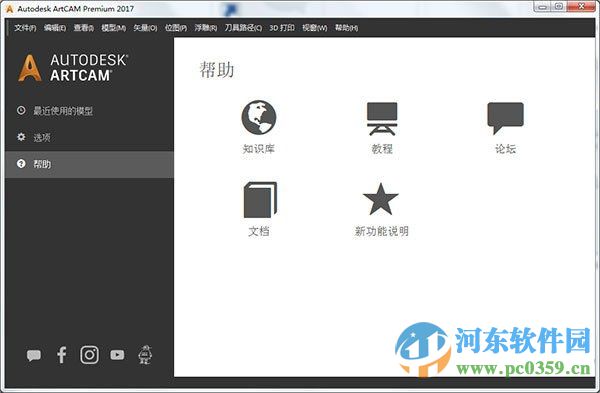Open the 文档 documentation book icon
600x393 pixels.
[260, 200]
